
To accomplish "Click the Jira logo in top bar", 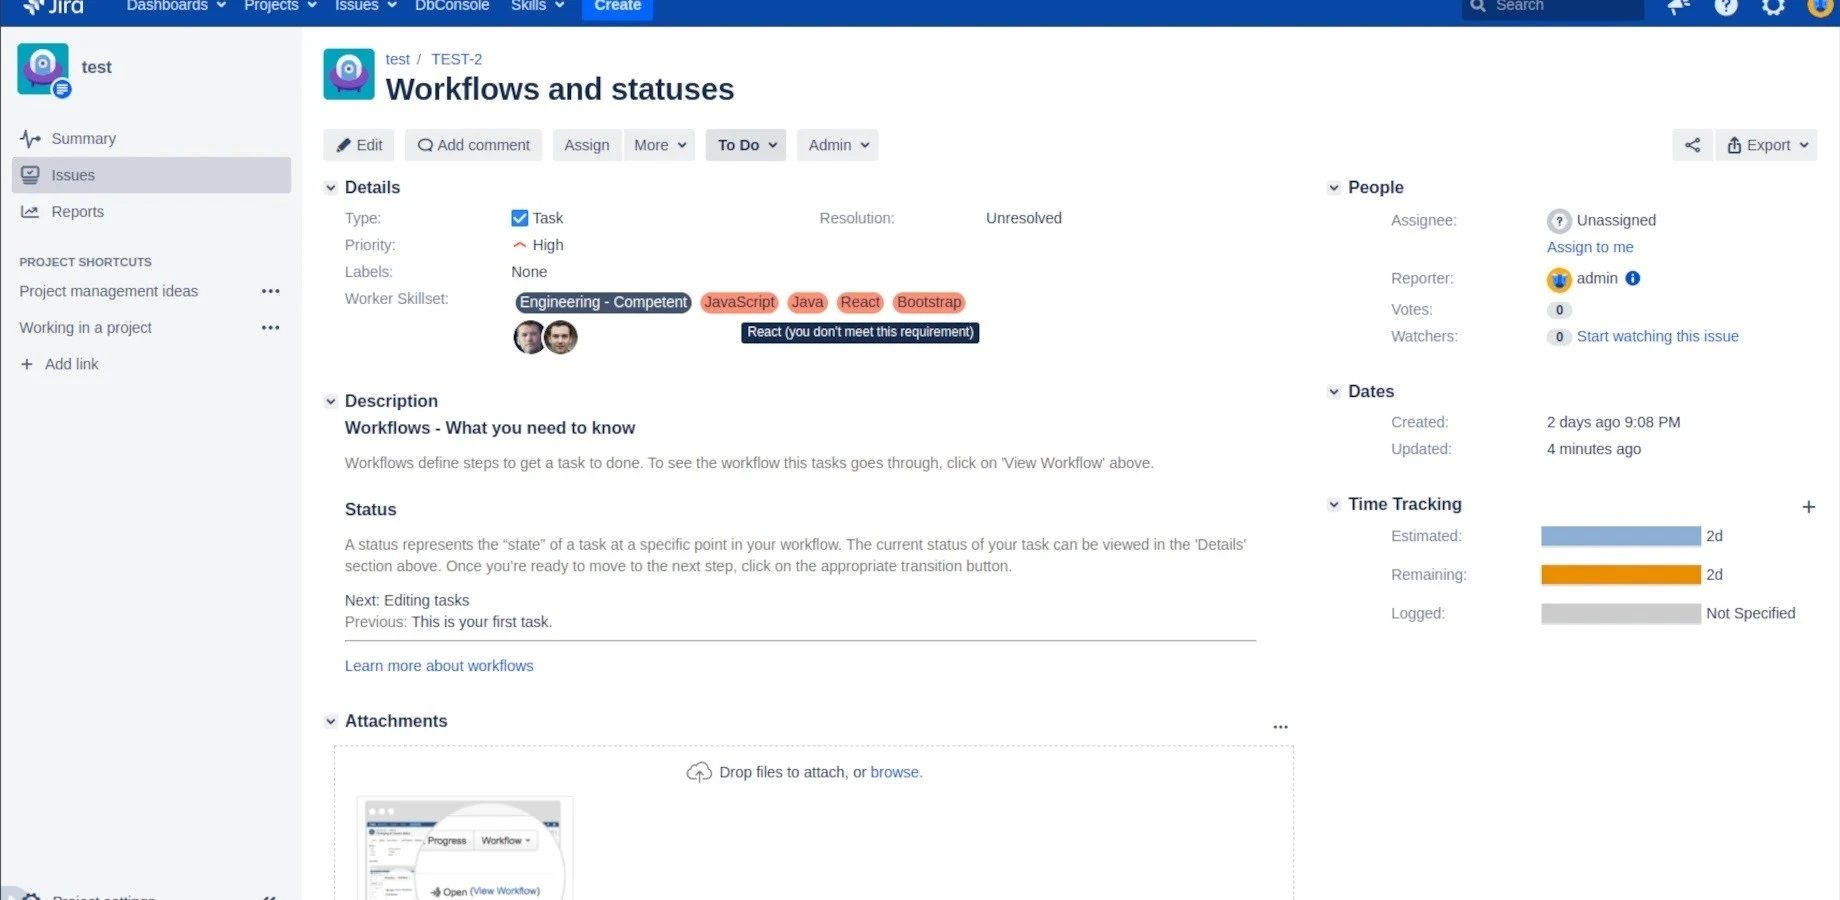I will tap(53, 6).
